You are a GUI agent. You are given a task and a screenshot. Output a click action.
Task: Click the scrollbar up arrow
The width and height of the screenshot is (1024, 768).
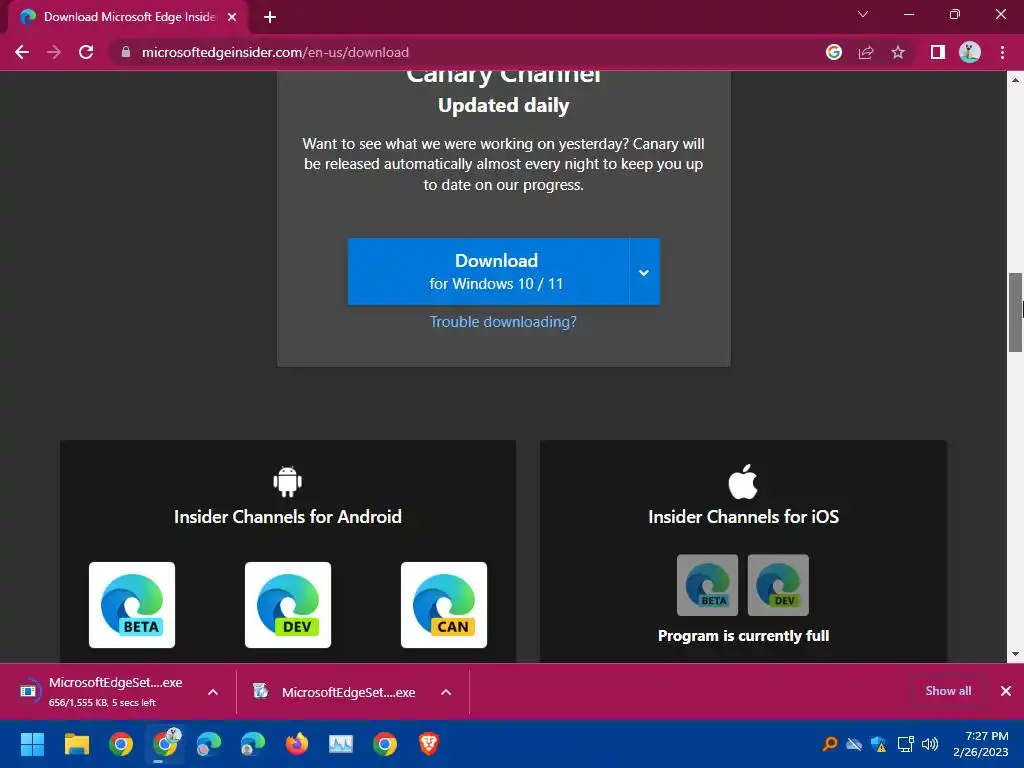point(1015,80)
